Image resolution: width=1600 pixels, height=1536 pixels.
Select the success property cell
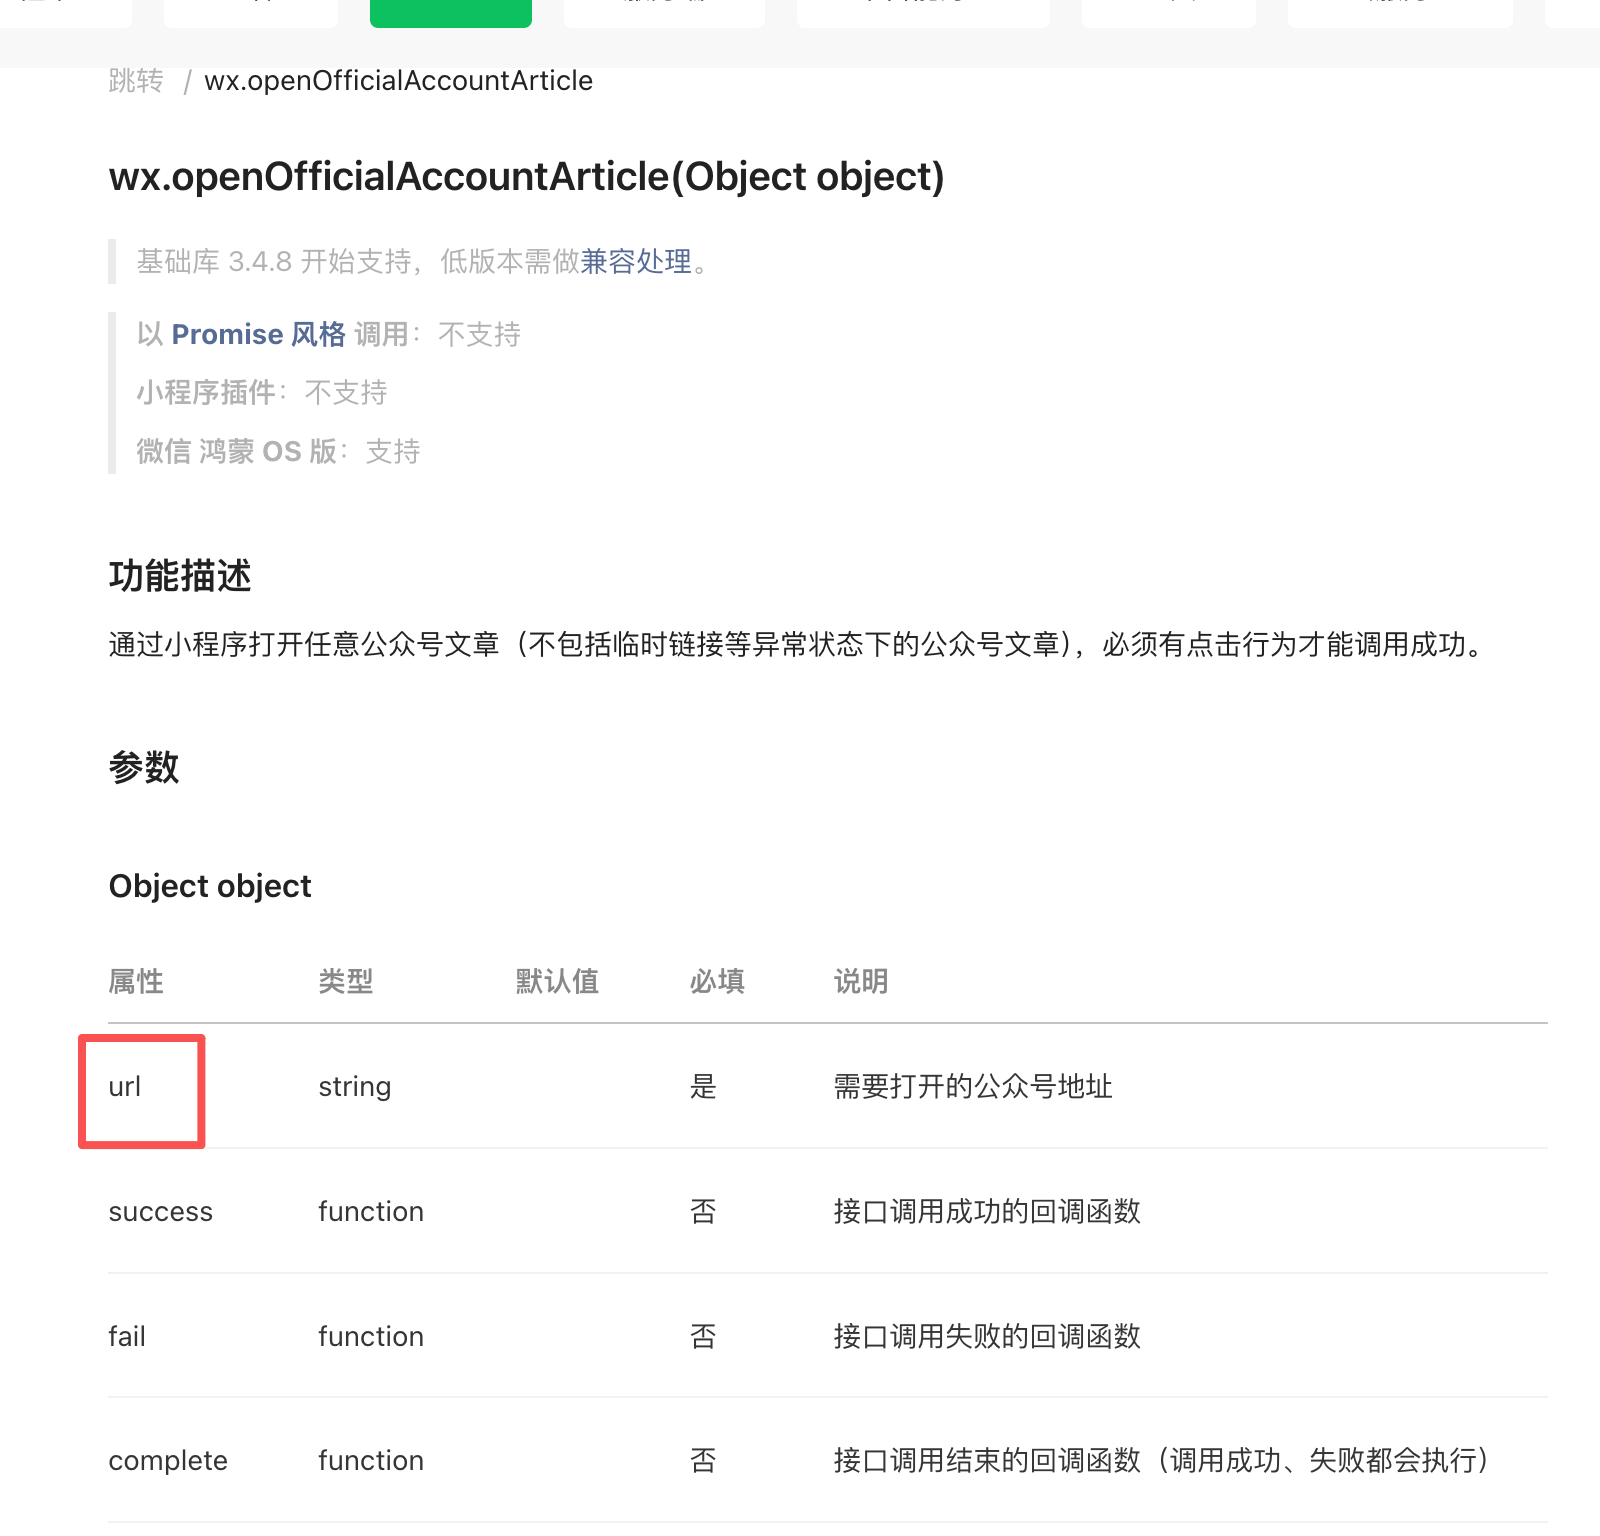(161, 1212)
